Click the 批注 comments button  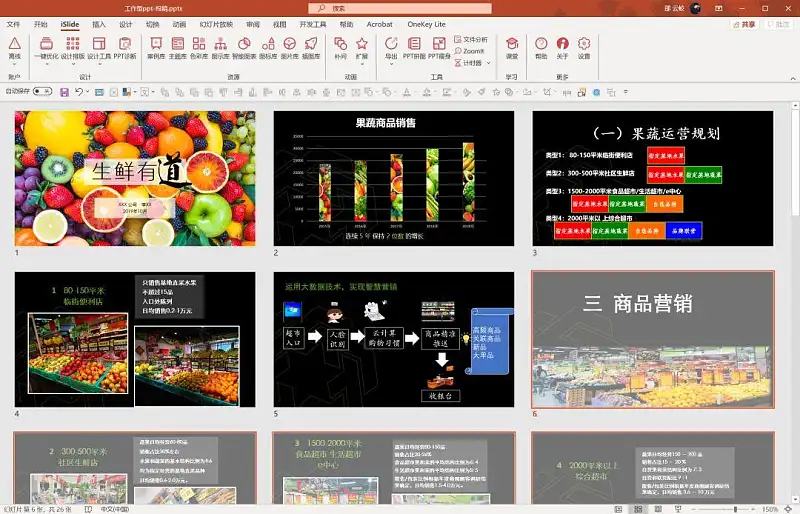point(779,25)
